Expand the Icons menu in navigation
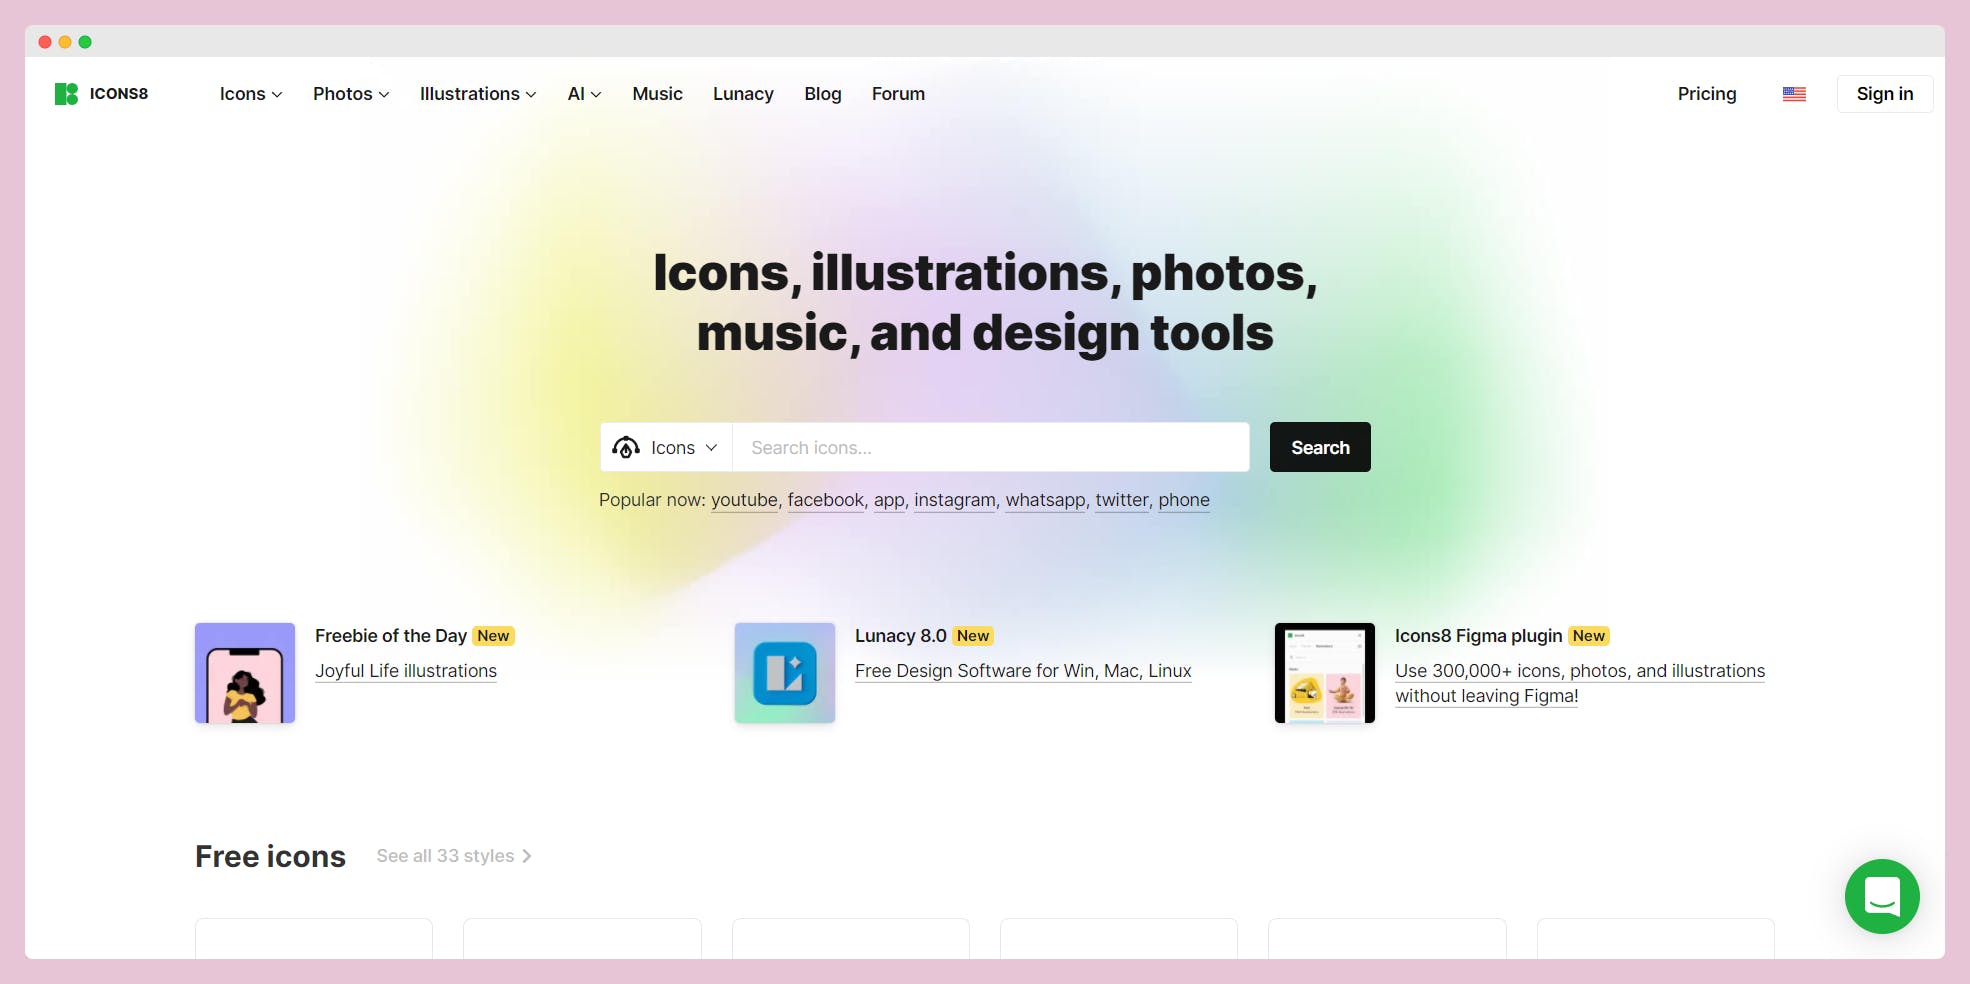This screenshot has width=1970, height=984. (x=251, y=94)
